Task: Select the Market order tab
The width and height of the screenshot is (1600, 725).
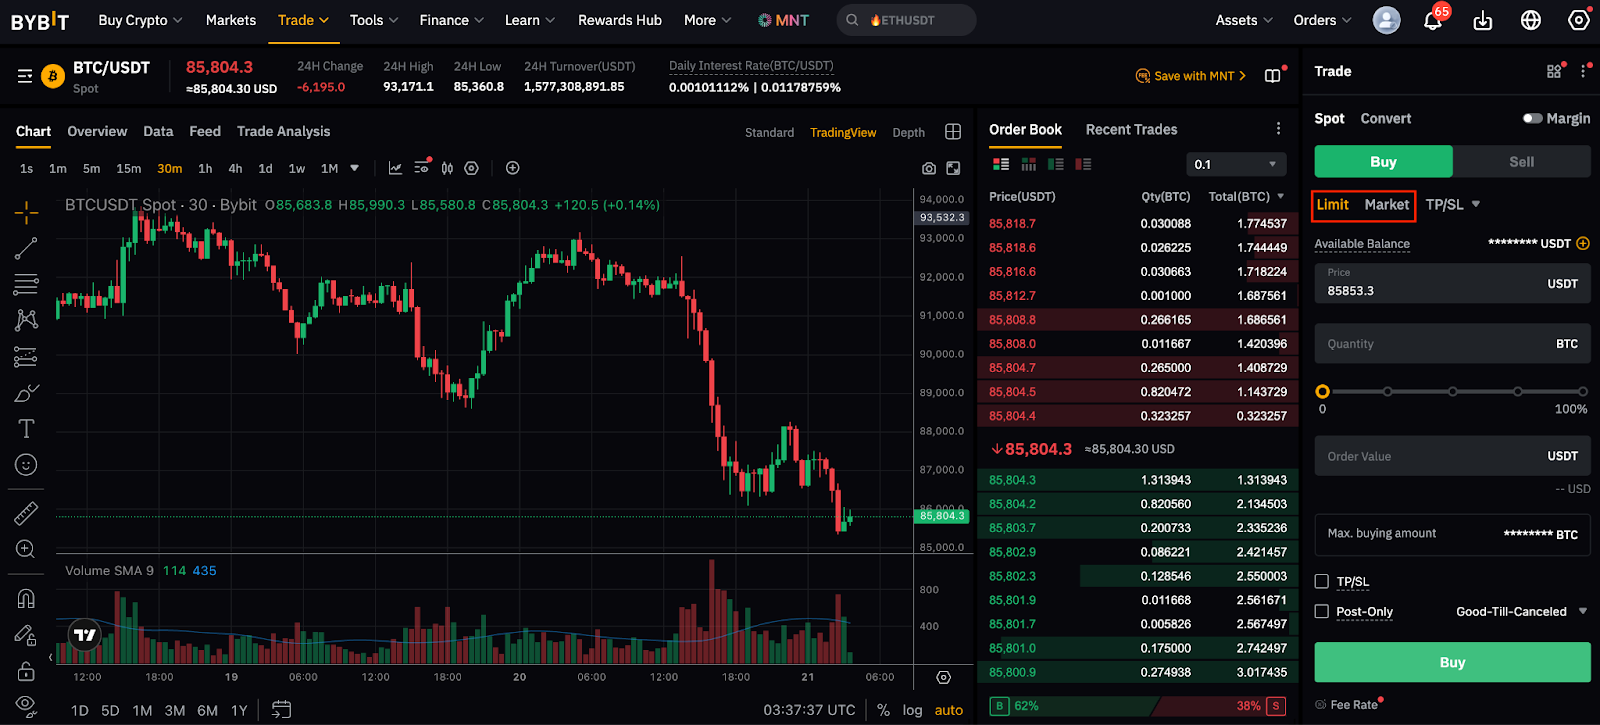Action: pyautogui.click(x=1386, y=204)
